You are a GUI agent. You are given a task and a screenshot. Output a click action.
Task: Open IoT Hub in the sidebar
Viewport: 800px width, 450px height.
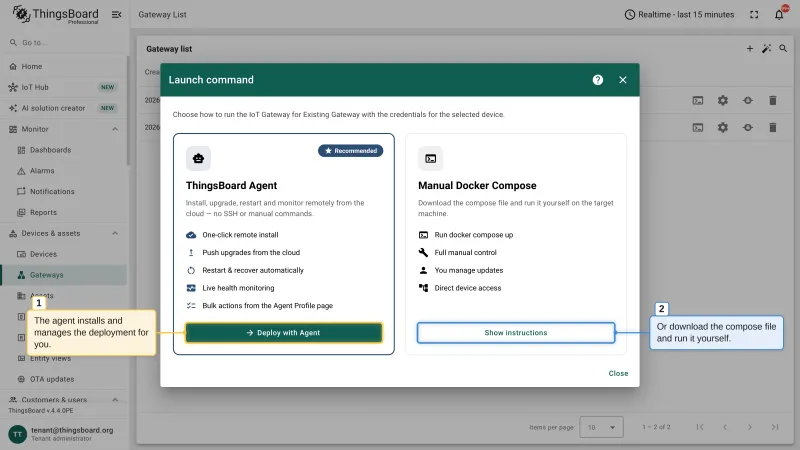click(64, 87)
